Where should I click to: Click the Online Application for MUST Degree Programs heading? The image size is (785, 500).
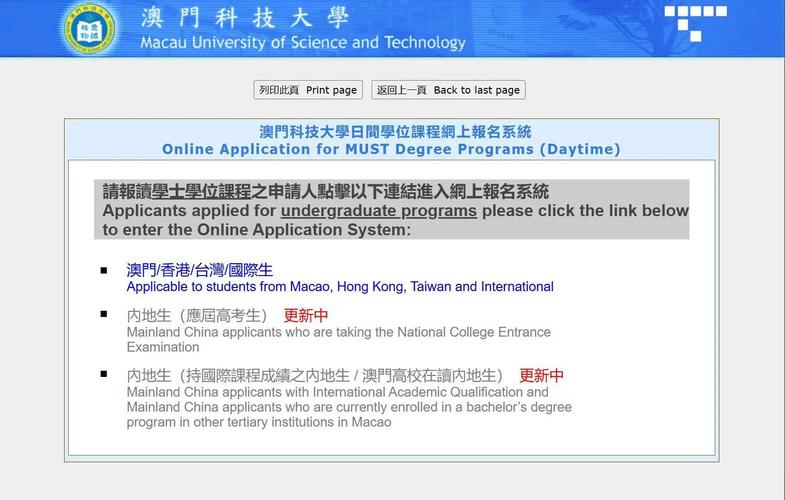(391, 149)
